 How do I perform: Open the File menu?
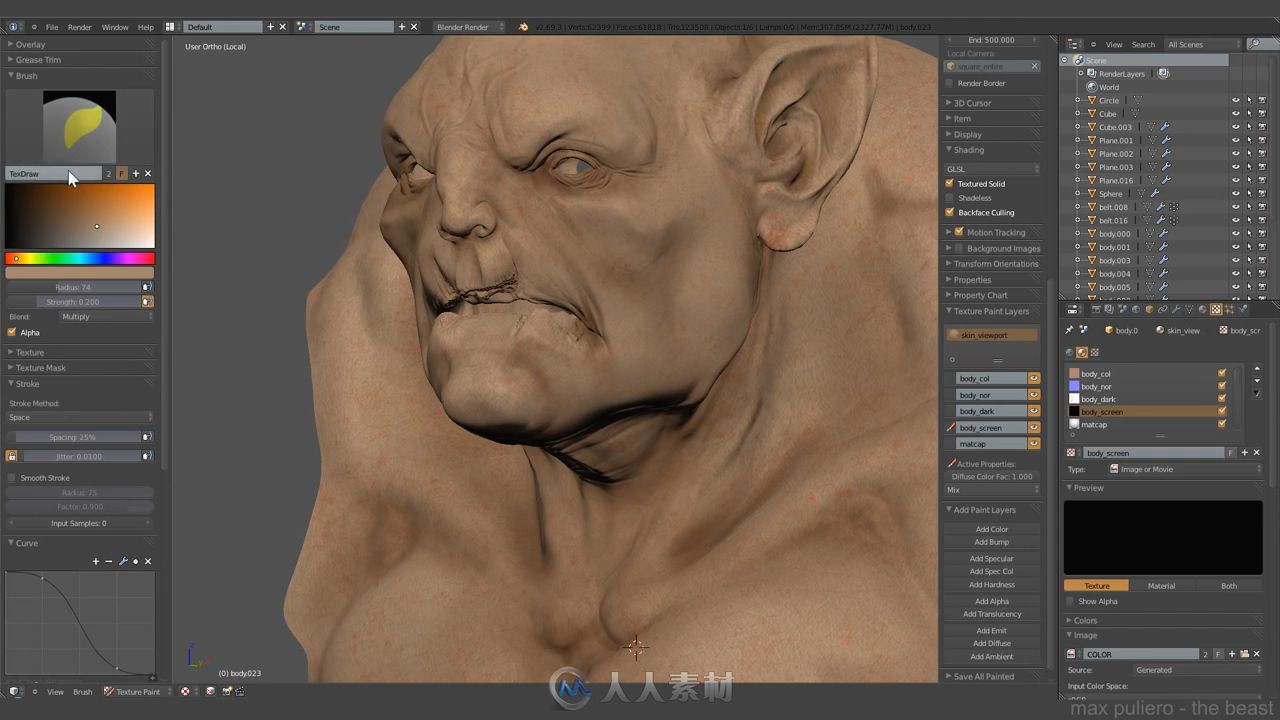pyautogui.click(x=52, y=27)
